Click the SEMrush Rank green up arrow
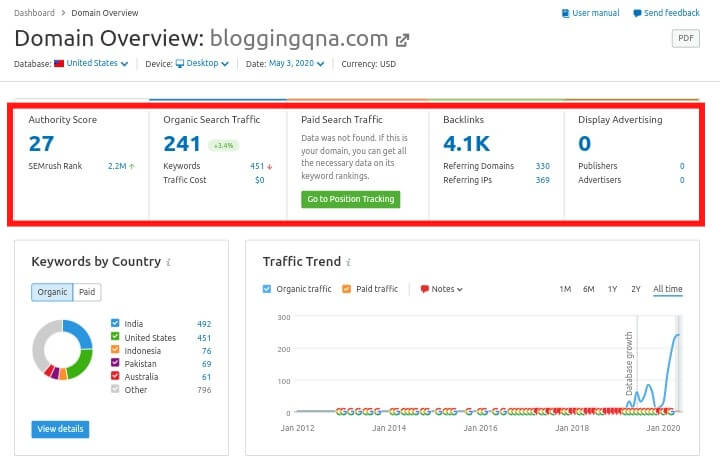Screen dimensions: 720x463 point(132,167)
